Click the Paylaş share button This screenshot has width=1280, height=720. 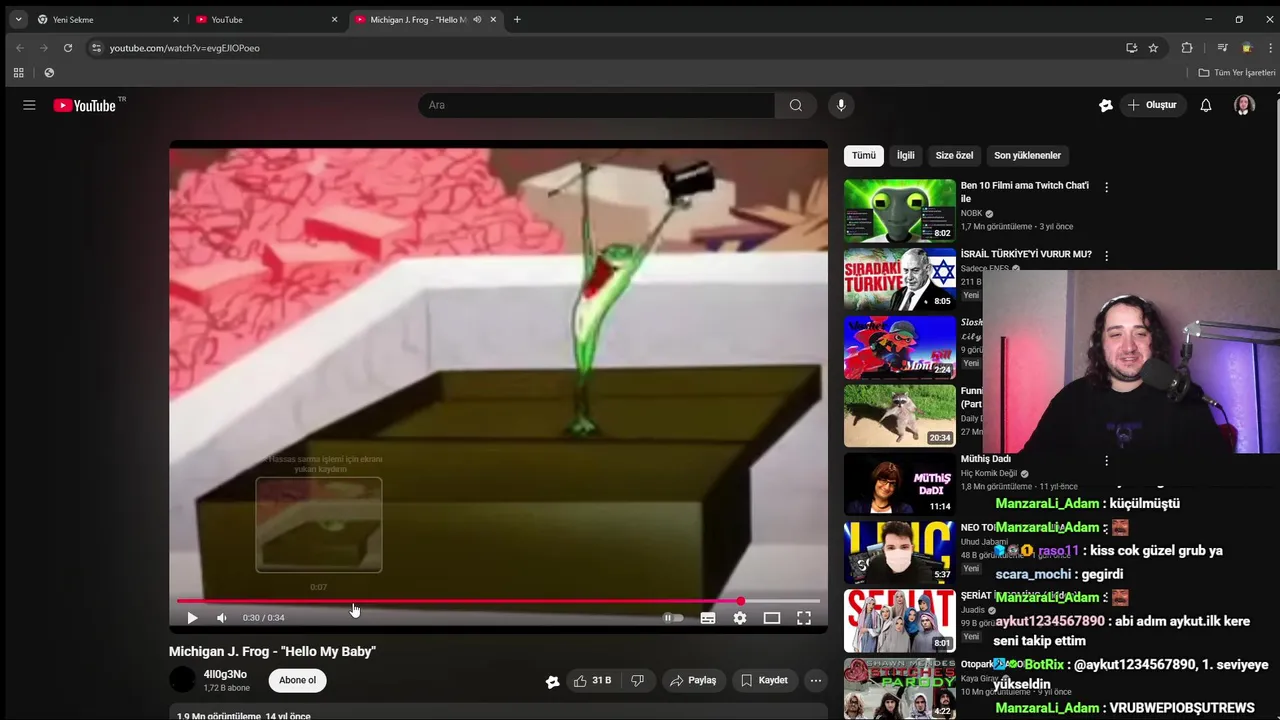click(x=693, y=680)
